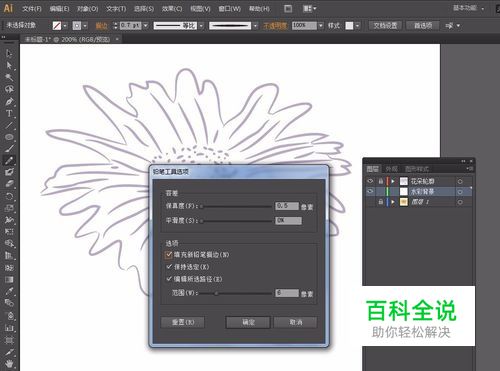Unlock the 图层 1 layer
This screenshot has width=500, height=371.
[x=380, y=202]
